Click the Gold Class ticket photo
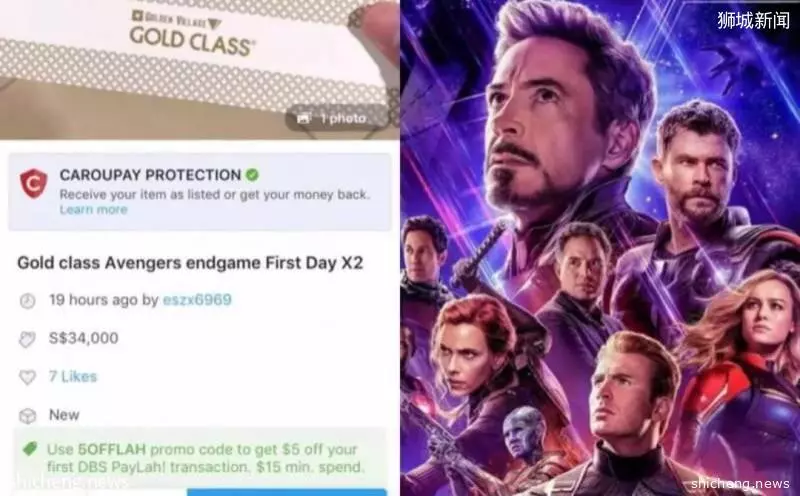The height and width of the screenshot is (496, 800). tap(199, 69)
